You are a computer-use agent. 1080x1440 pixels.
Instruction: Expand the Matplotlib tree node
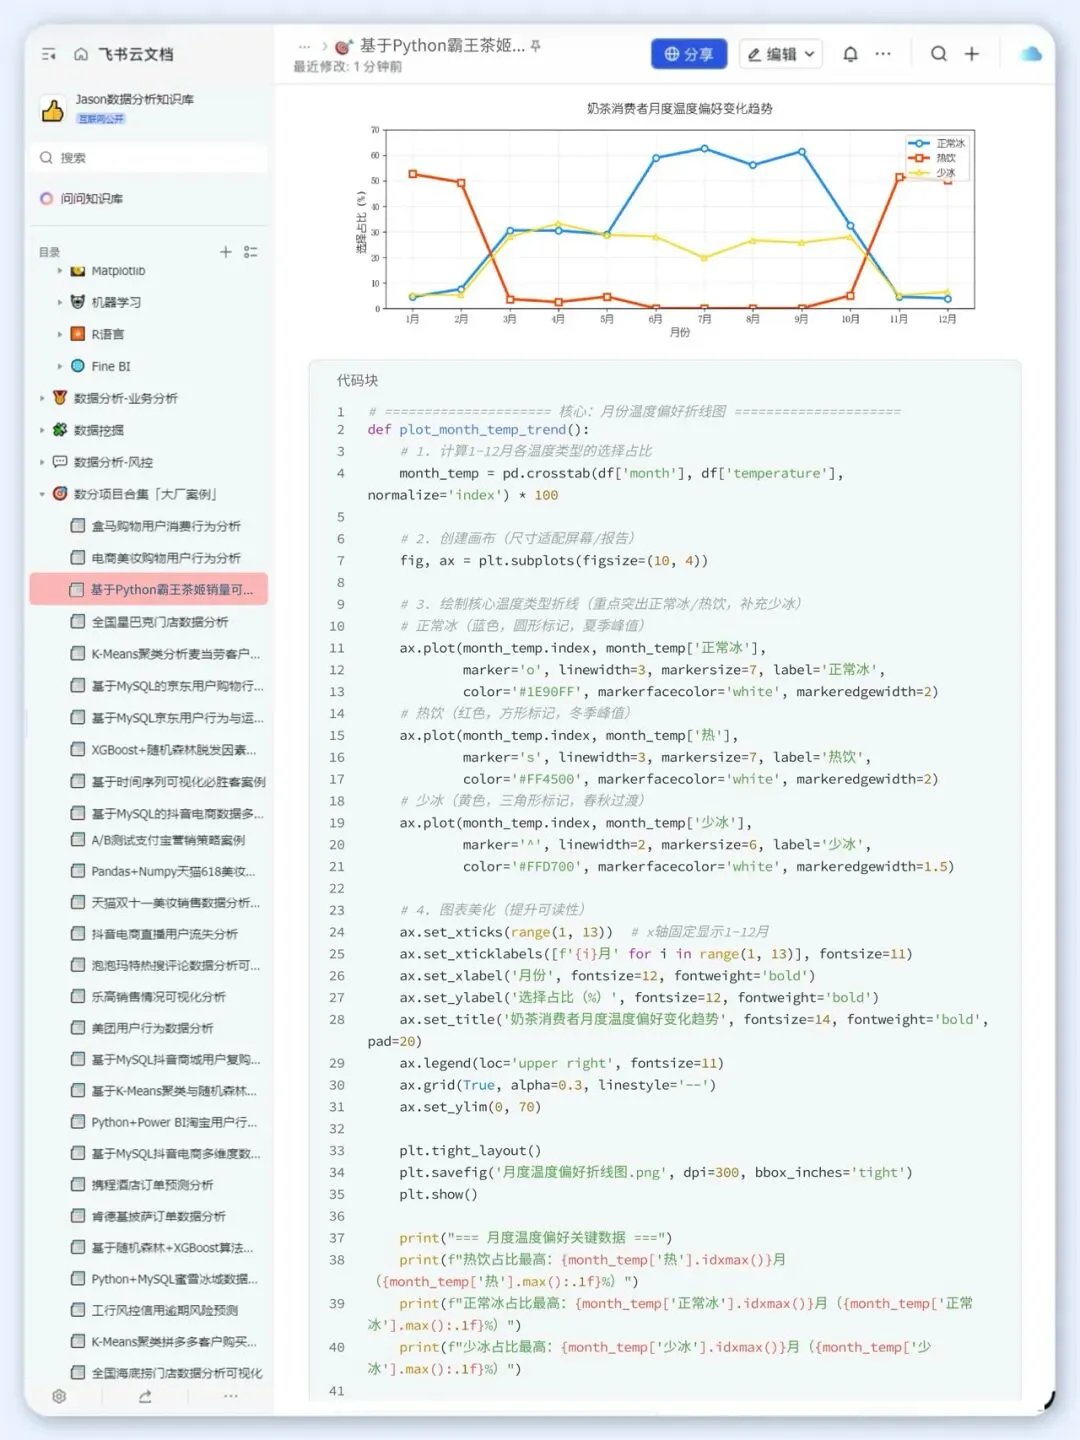pyautogui.click(x=60, y=271)
